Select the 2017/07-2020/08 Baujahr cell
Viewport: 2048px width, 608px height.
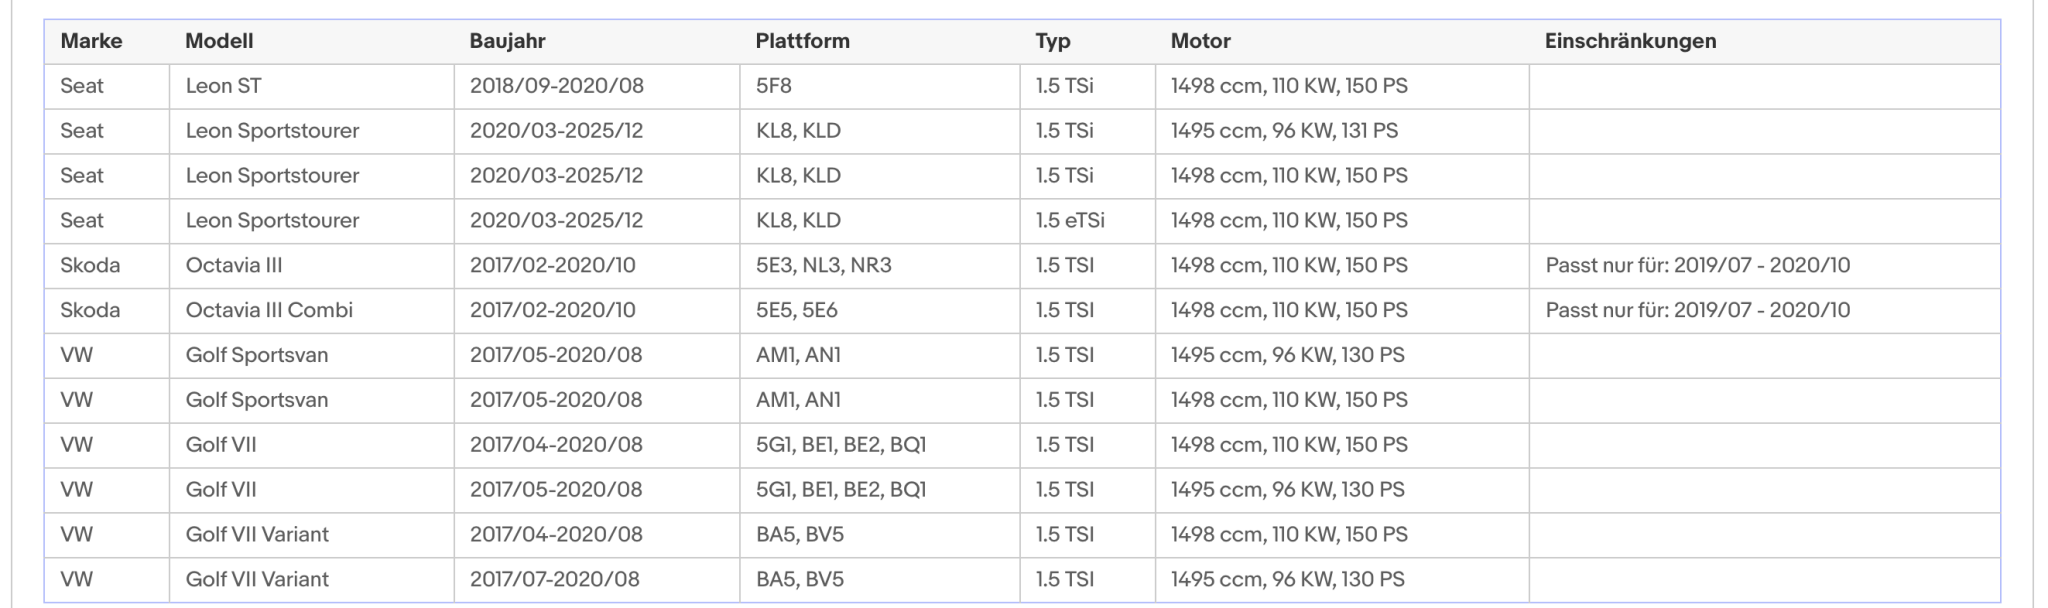(x=597, y=579)
